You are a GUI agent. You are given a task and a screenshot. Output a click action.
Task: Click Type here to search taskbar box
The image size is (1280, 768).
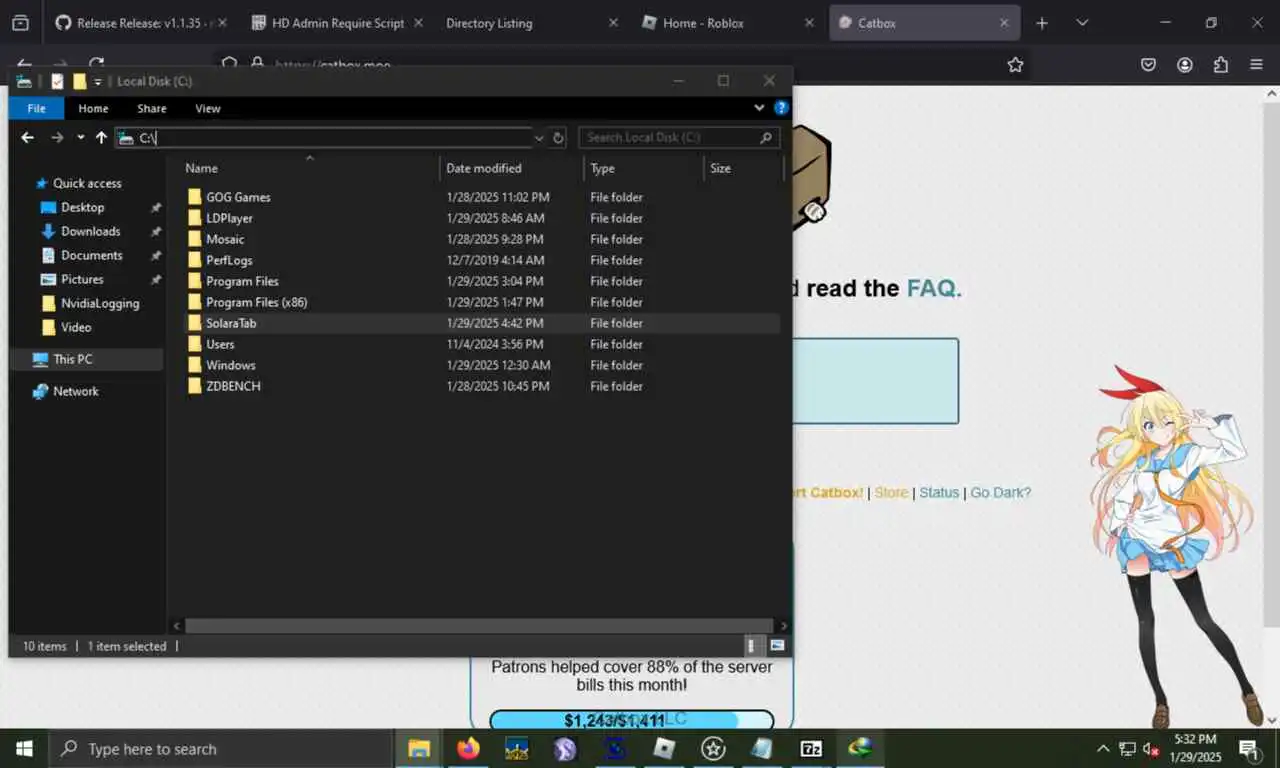click(x=220, y=748)
